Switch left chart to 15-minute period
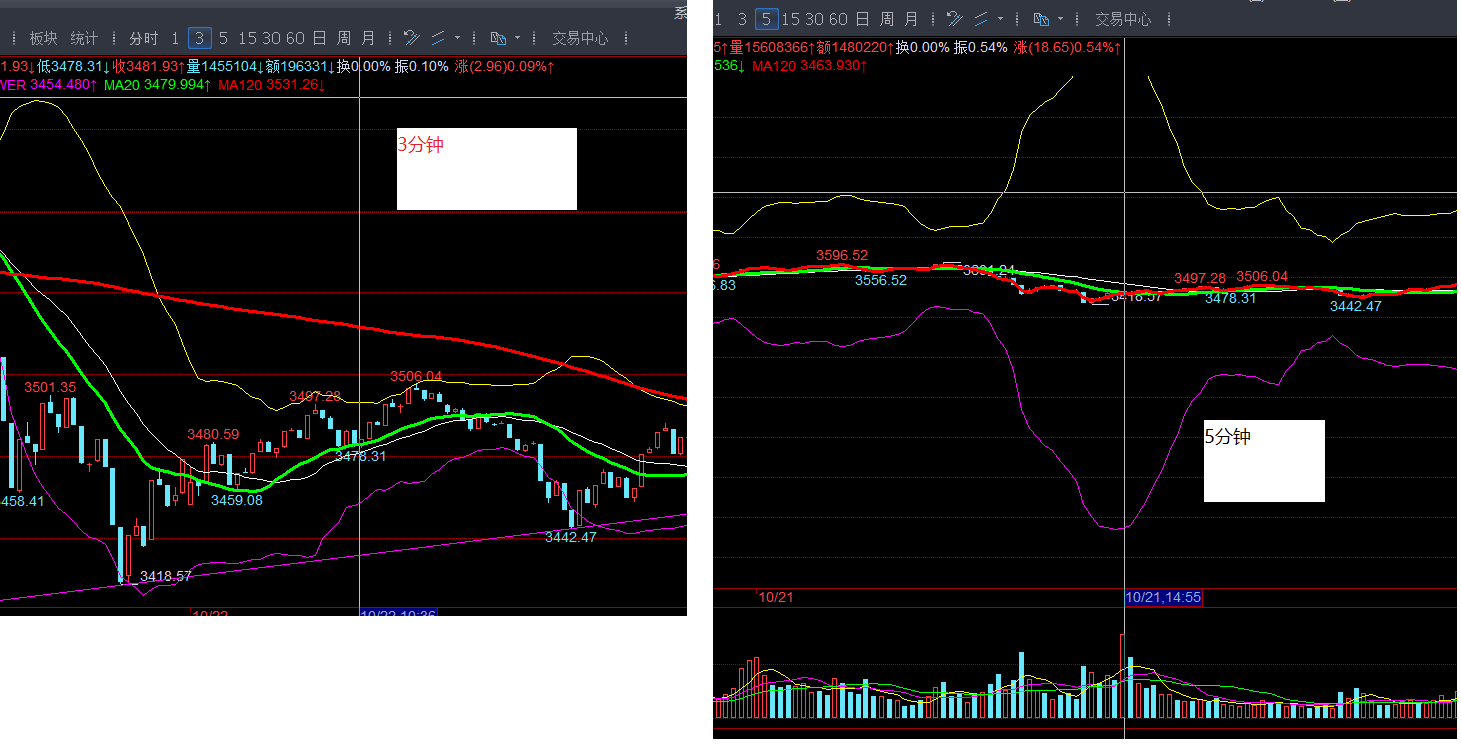Viewport: 1461px width, 747px height. point(246,38)
